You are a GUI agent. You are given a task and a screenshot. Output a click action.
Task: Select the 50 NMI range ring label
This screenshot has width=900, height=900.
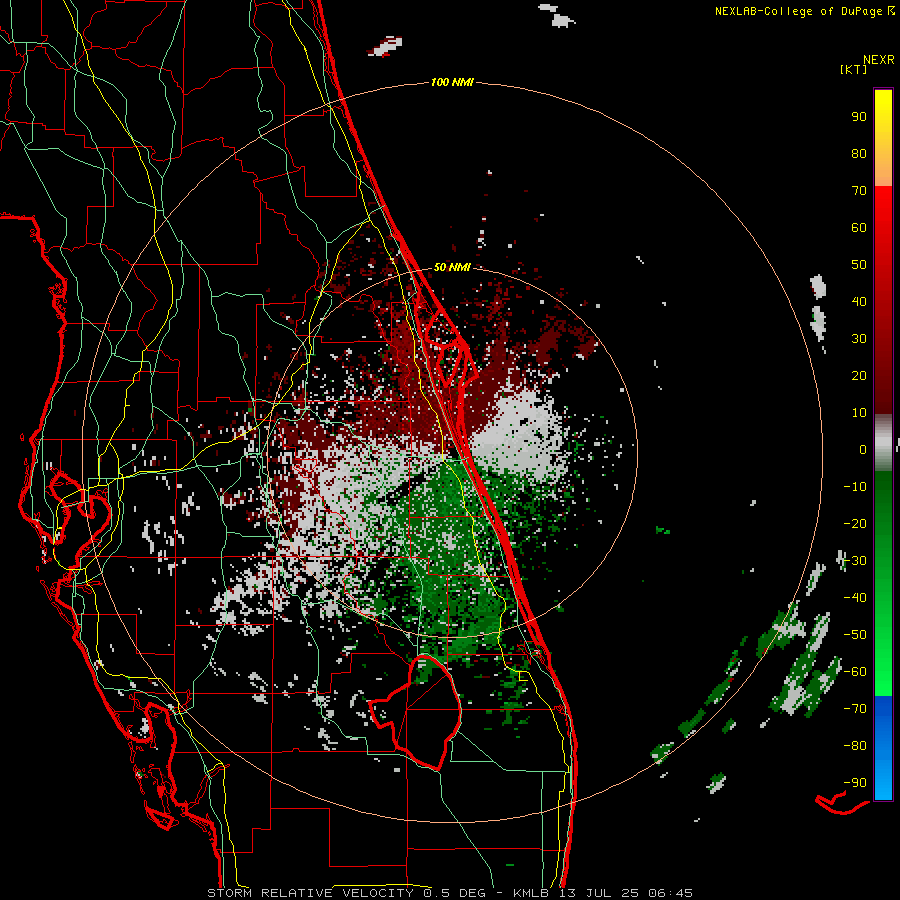click(452, 267)
